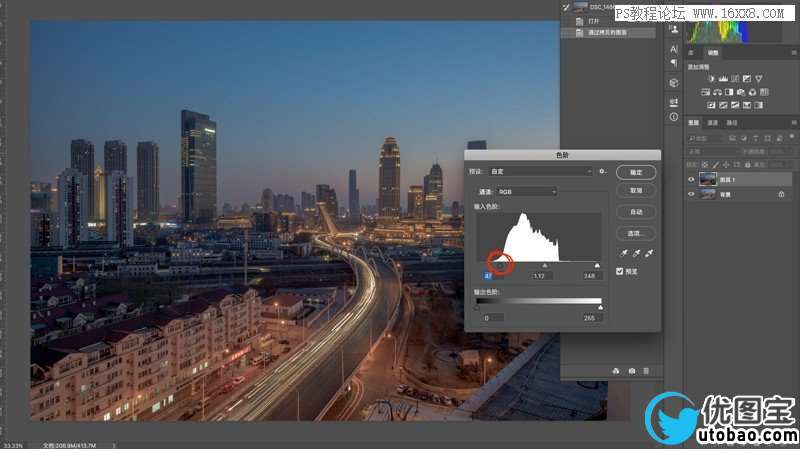Add a Brightness/Contrast adjustment
The height and width of the screenshot is (449, 800).
[711, 79]
